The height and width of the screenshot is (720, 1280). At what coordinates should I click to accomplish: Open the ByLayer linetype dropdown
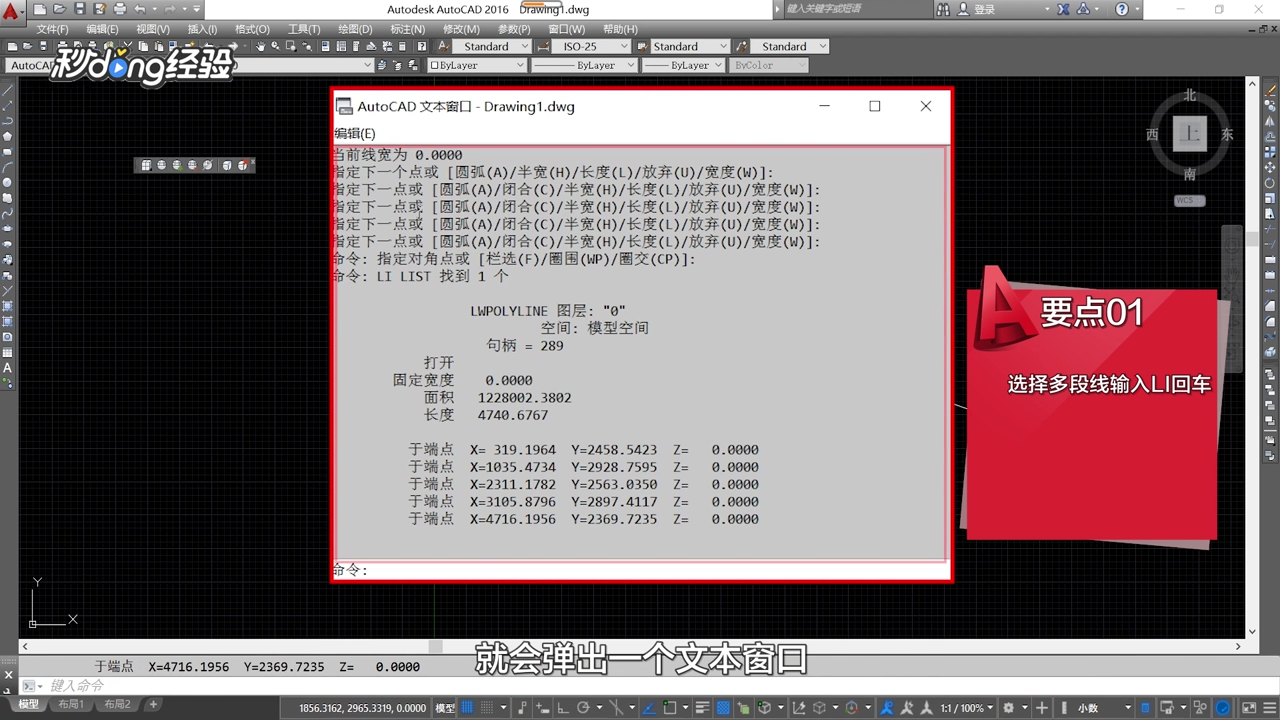coord(583,65)
